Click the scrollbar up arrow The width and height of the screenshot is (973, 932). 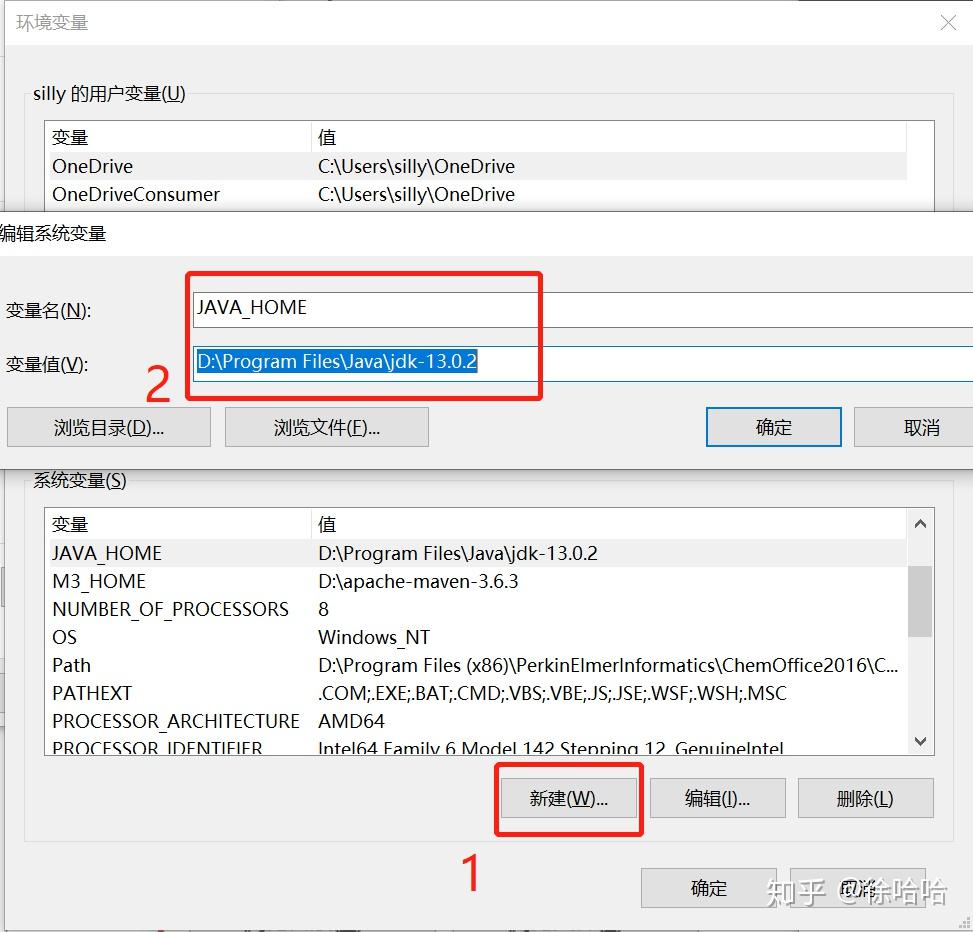click(x=919, y=522)
